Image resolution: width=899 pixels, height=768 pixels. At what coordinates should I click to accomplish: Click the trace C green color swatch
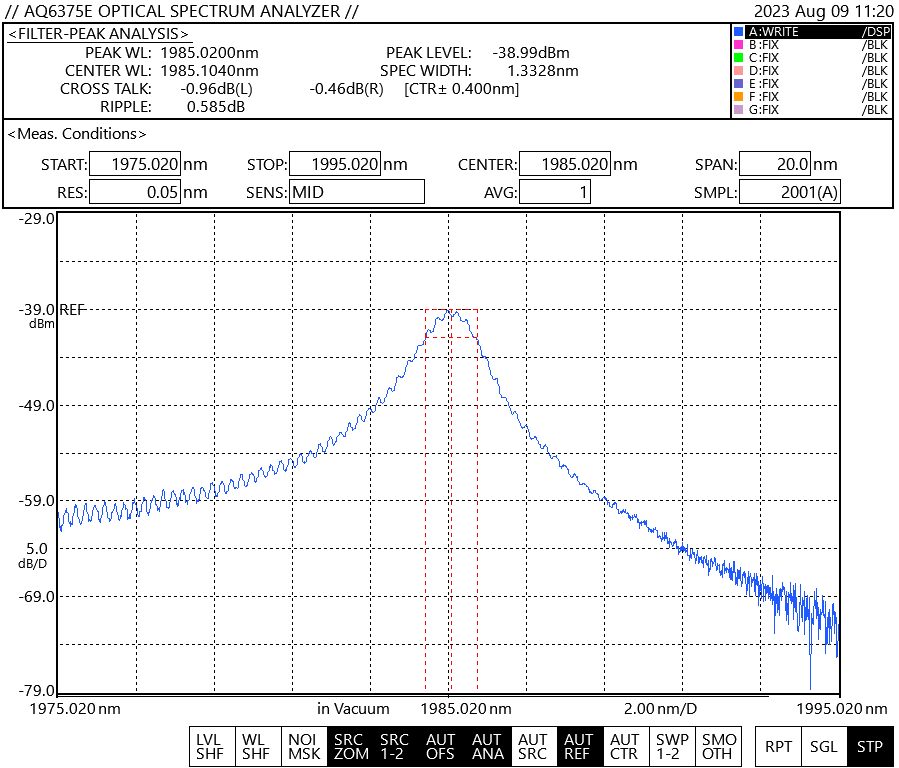pyautogui.click(x=738, y=58)
